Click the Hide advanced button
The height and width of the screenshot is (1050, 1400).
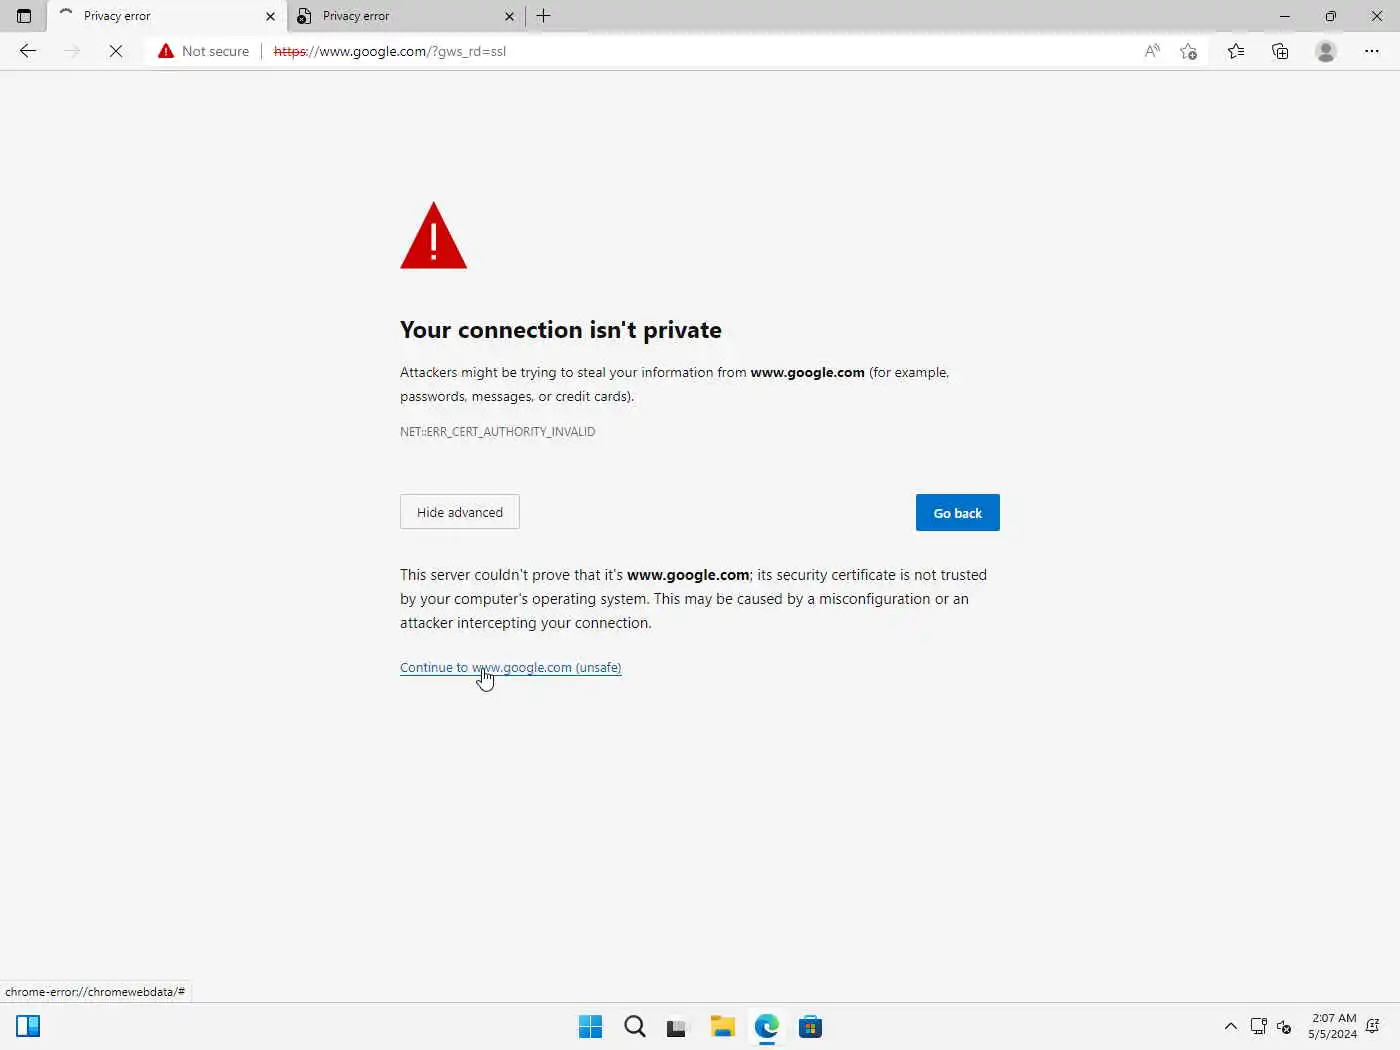(460, 512)
